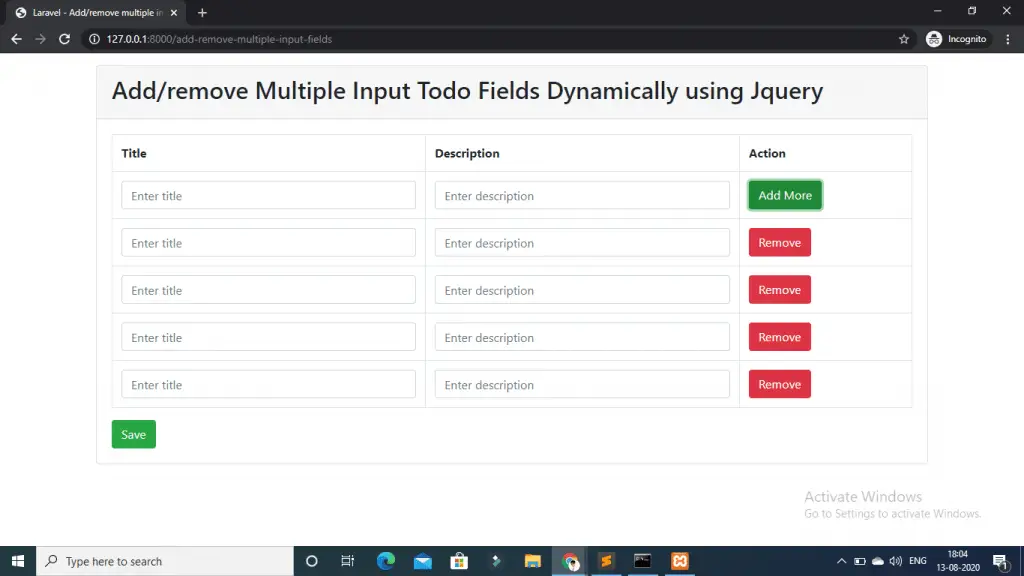Click the first Enter title input field
This screenshot has width=1024, height=576.
tap(268, 195)
